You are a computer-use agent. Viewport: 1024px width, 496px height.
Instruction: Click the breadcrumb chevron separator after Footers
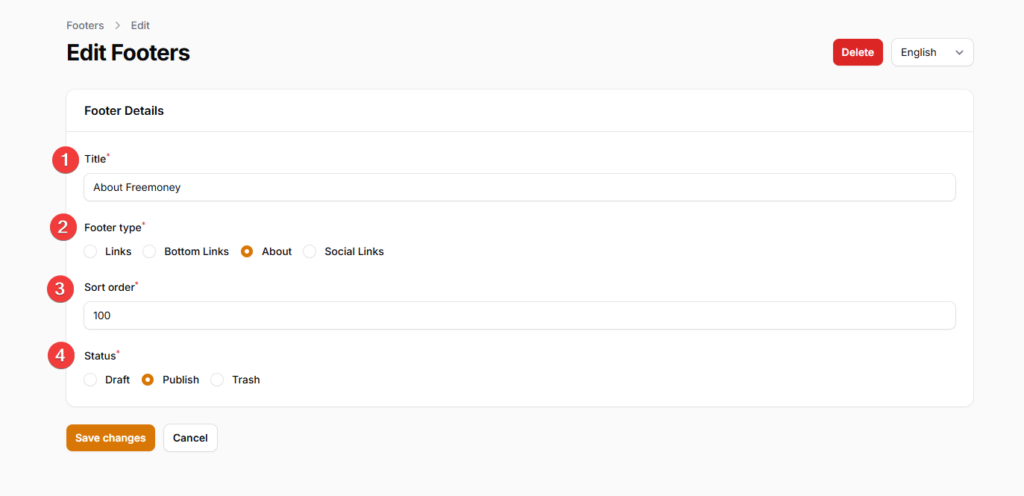(118, 26)
